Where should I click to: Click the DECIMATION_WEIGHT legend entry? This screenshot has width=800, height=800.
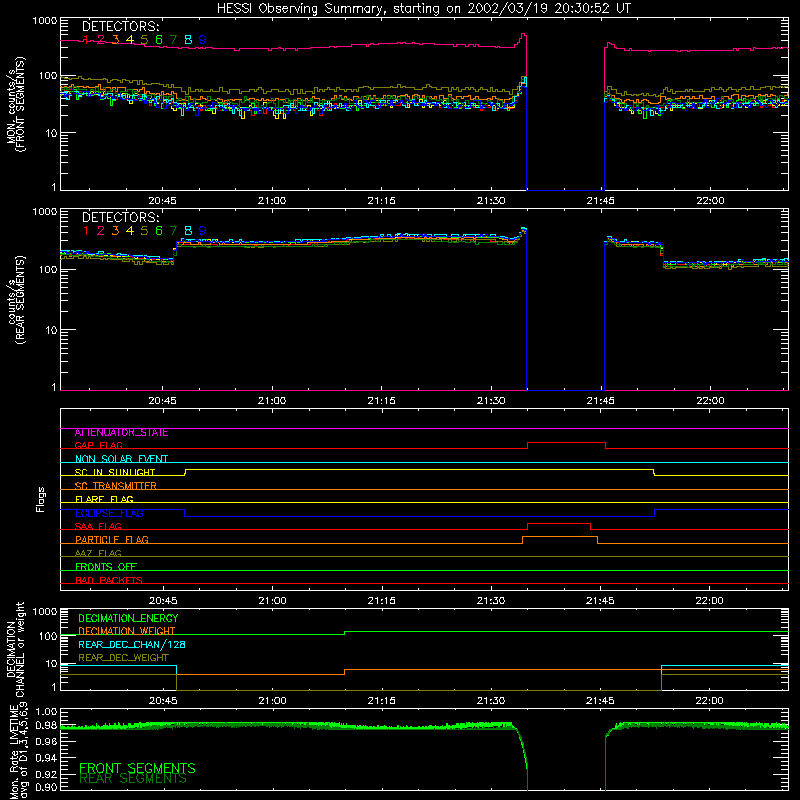coord(127,631)
